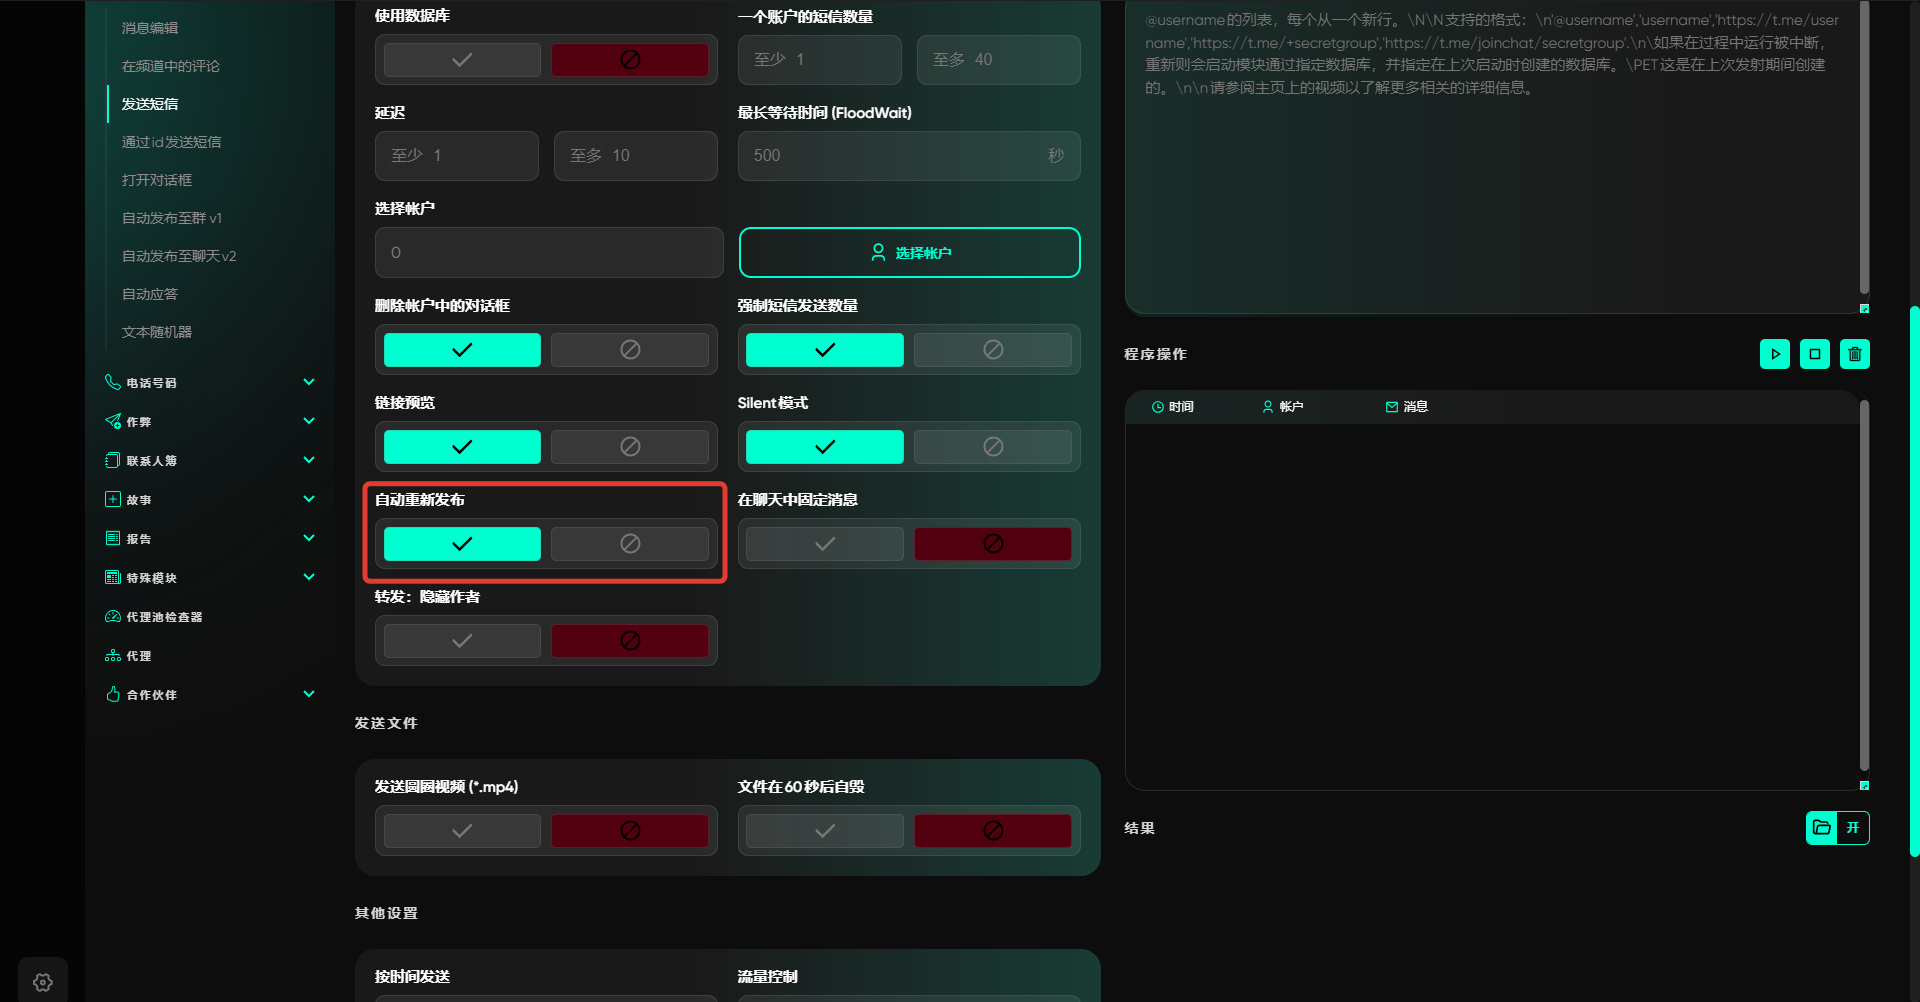Screen dimensions: 1920x1002
Task: Click the 代理池检查器 sidebar icon
Action: click(113, 617)
